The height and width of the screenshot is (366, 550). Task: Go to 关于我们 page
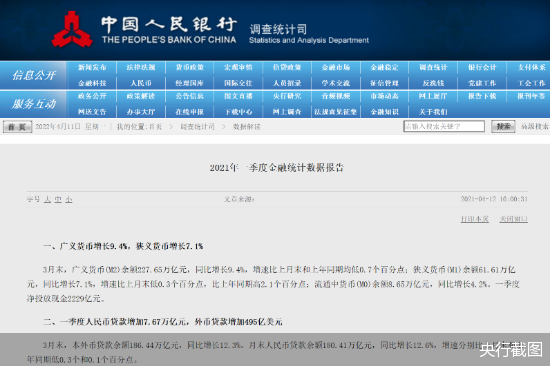click(433, 112)
